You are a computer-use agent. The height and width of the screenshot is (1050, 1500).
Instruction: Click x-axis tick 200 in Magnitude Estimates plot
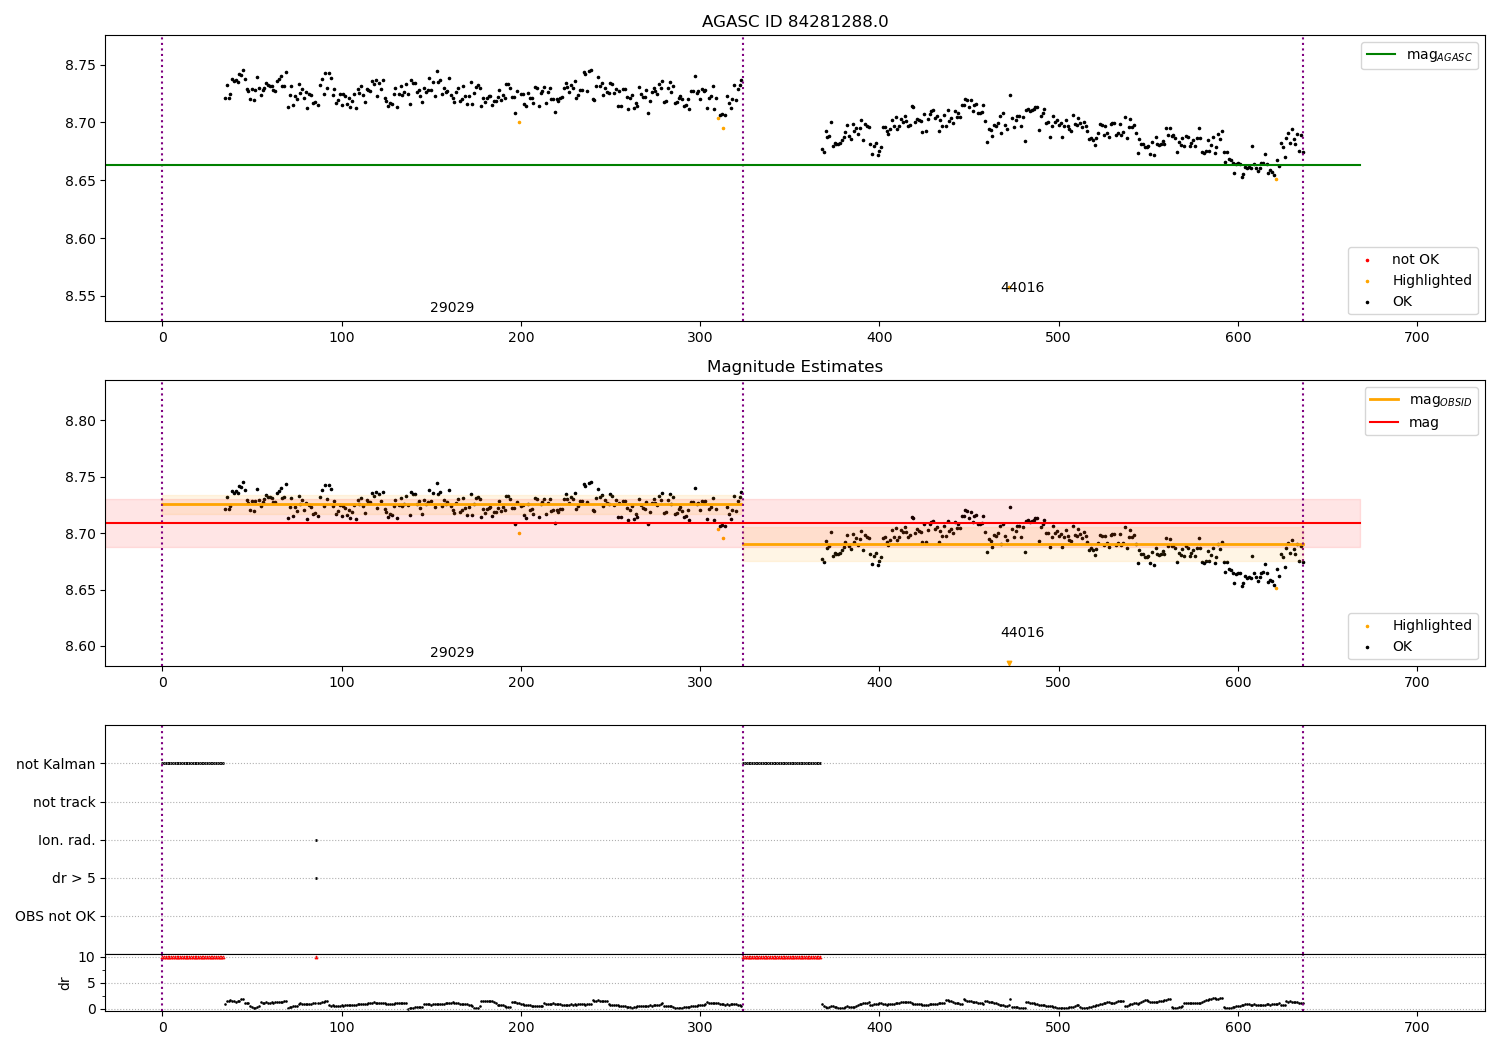point(521,683)
